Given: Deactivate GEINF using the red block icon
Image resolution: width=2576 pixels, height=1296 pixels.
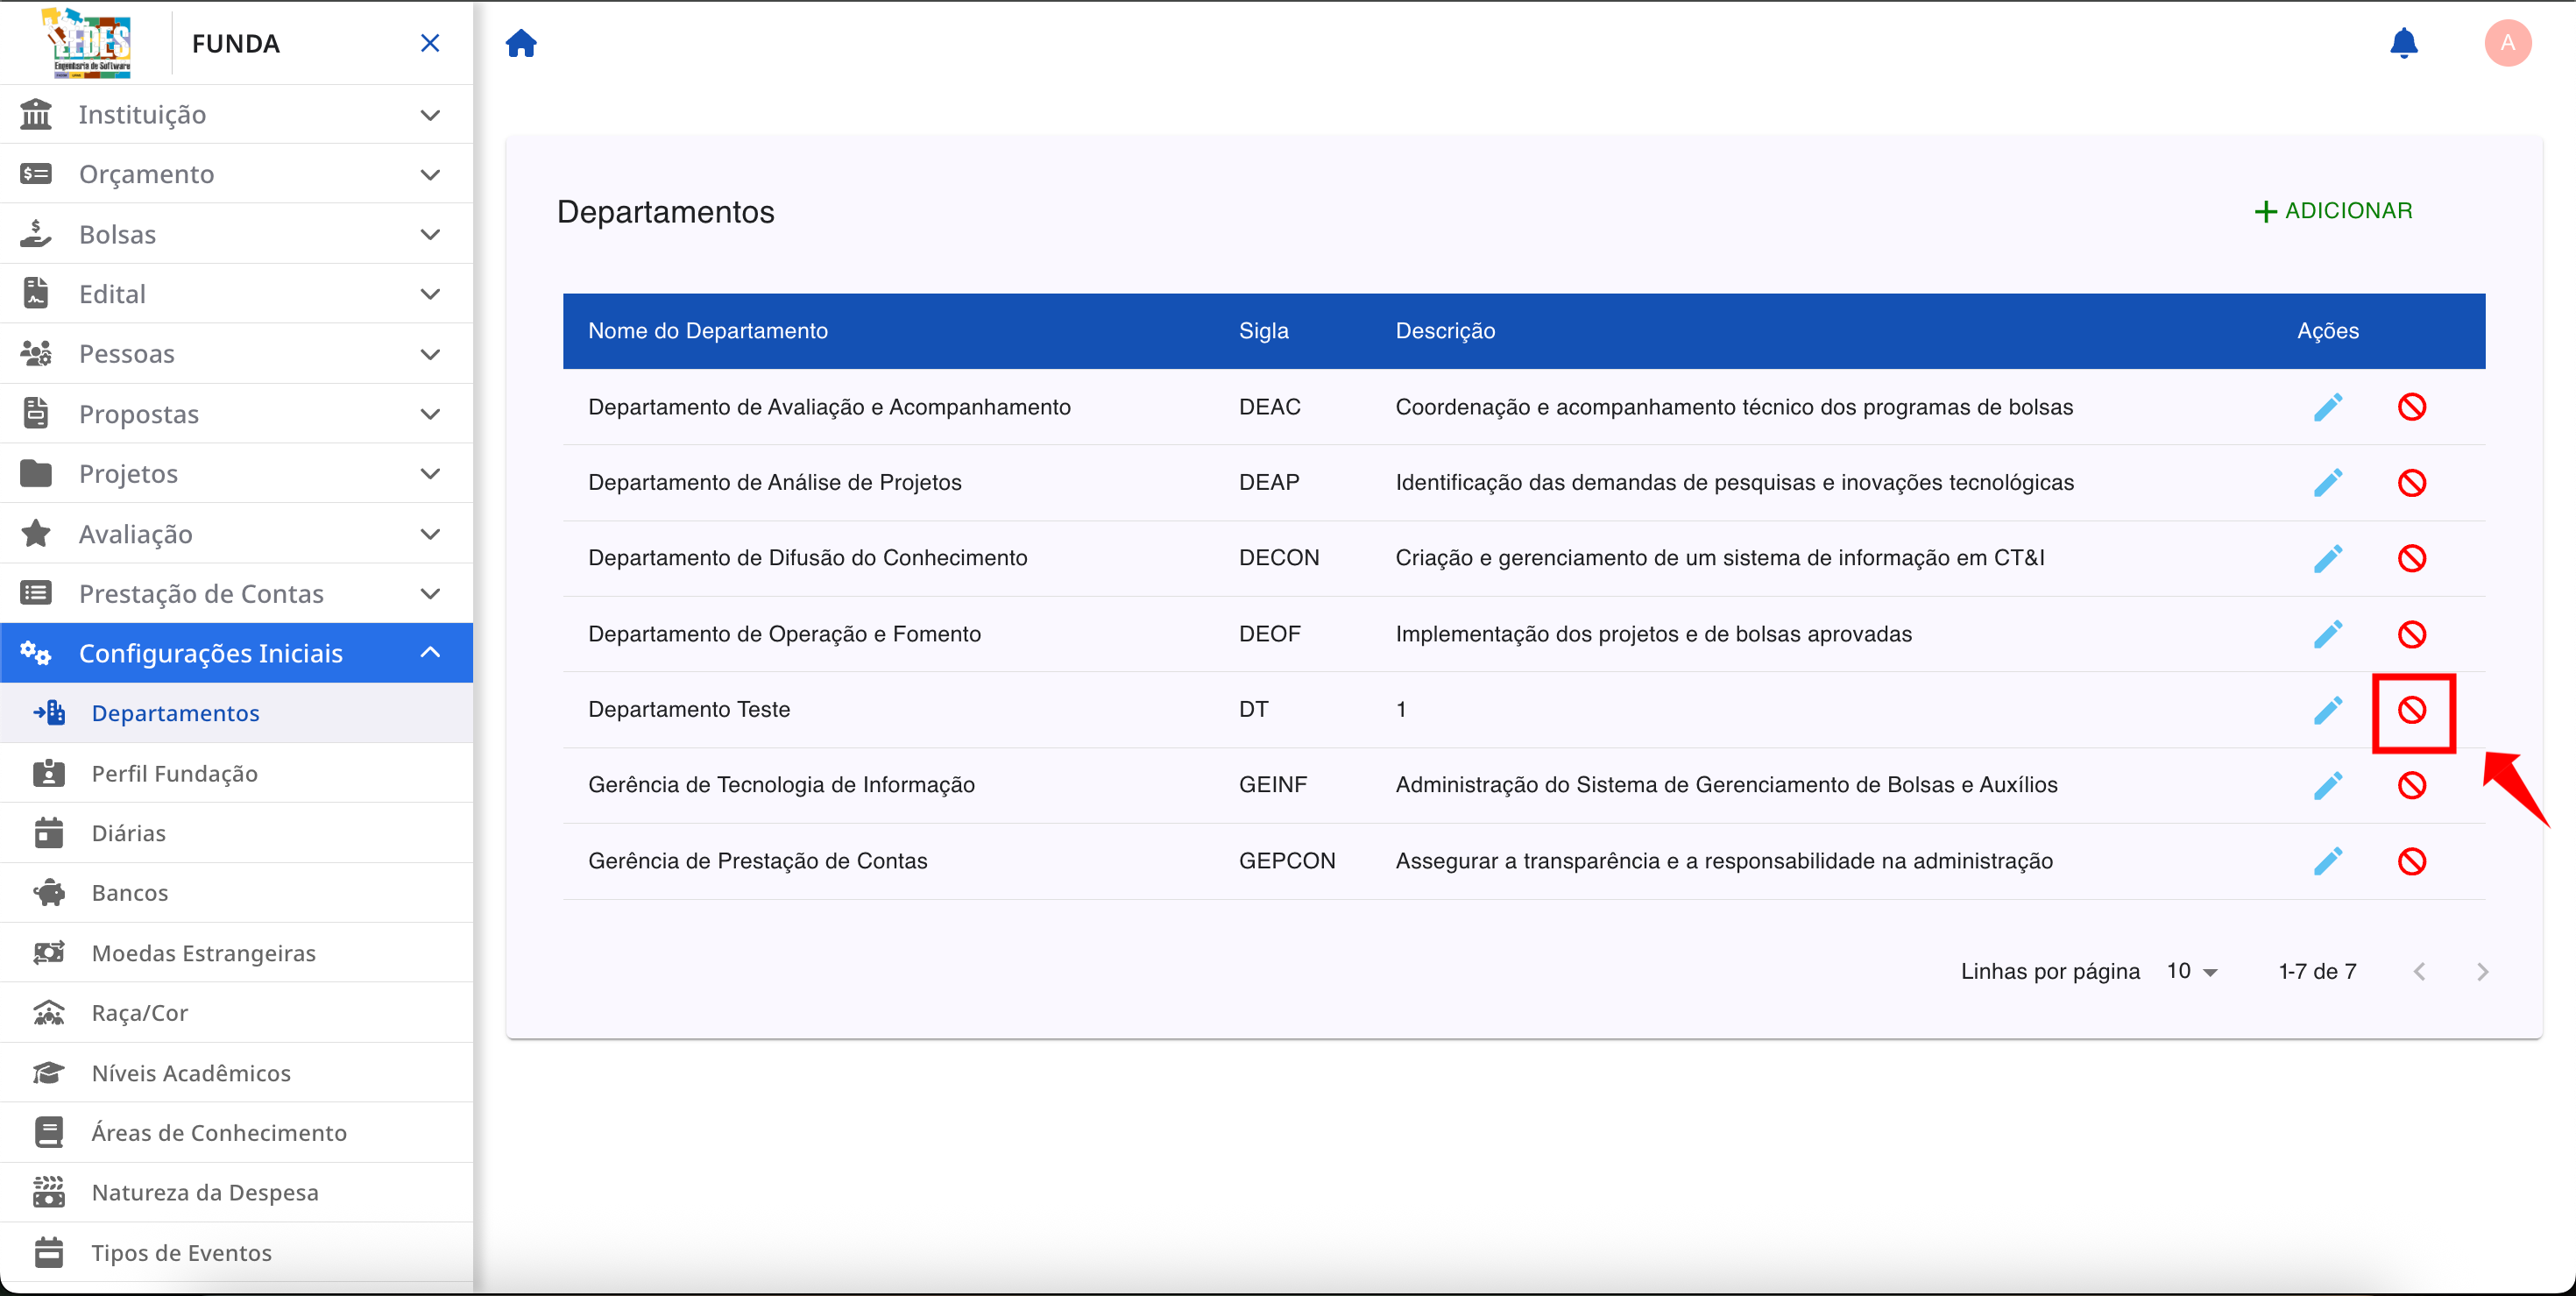Looking at the screenshot, I should click(x=2413, y=784).
